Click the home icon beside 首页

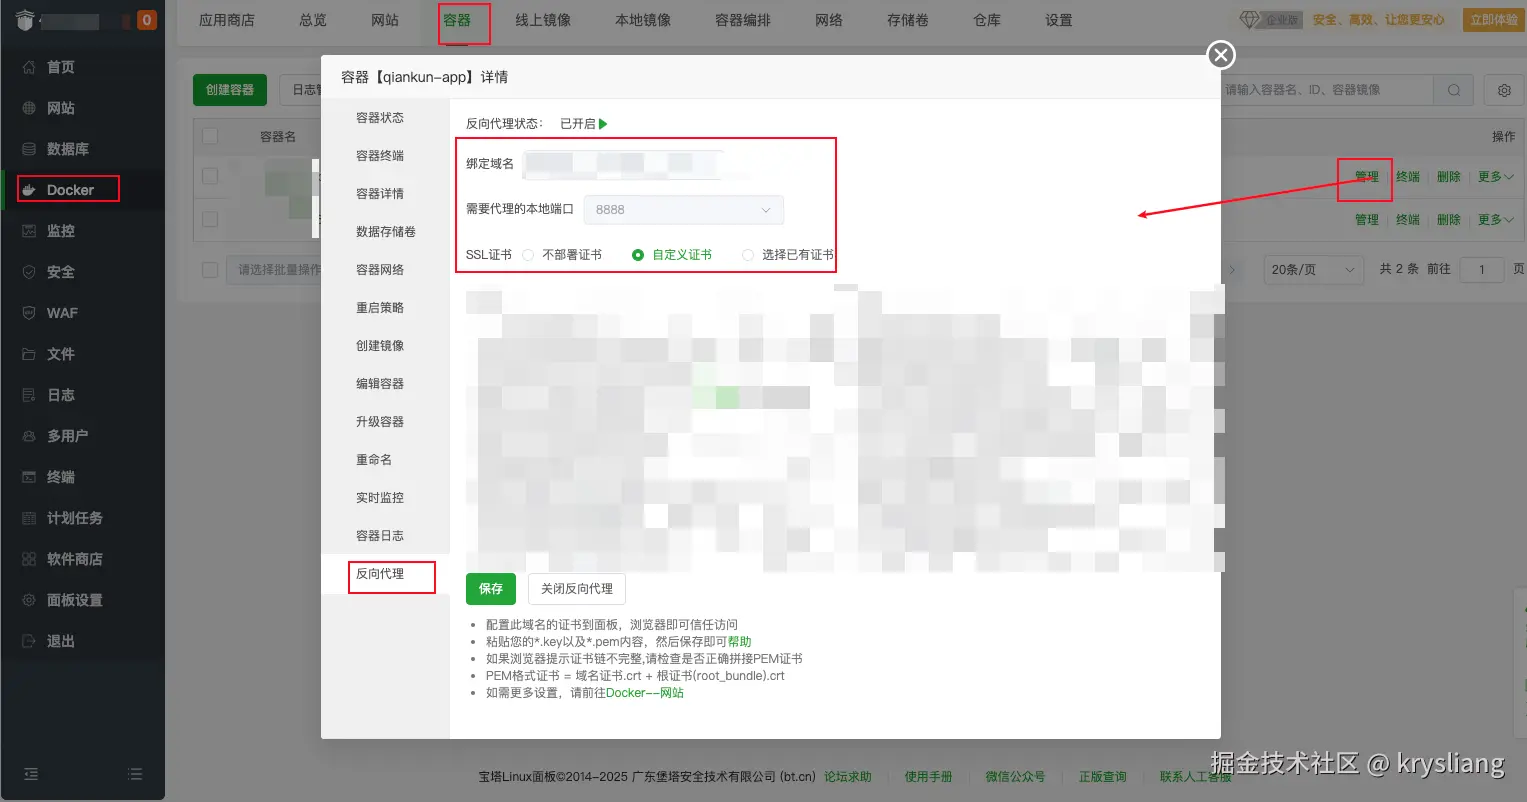(x=29, y=67)
